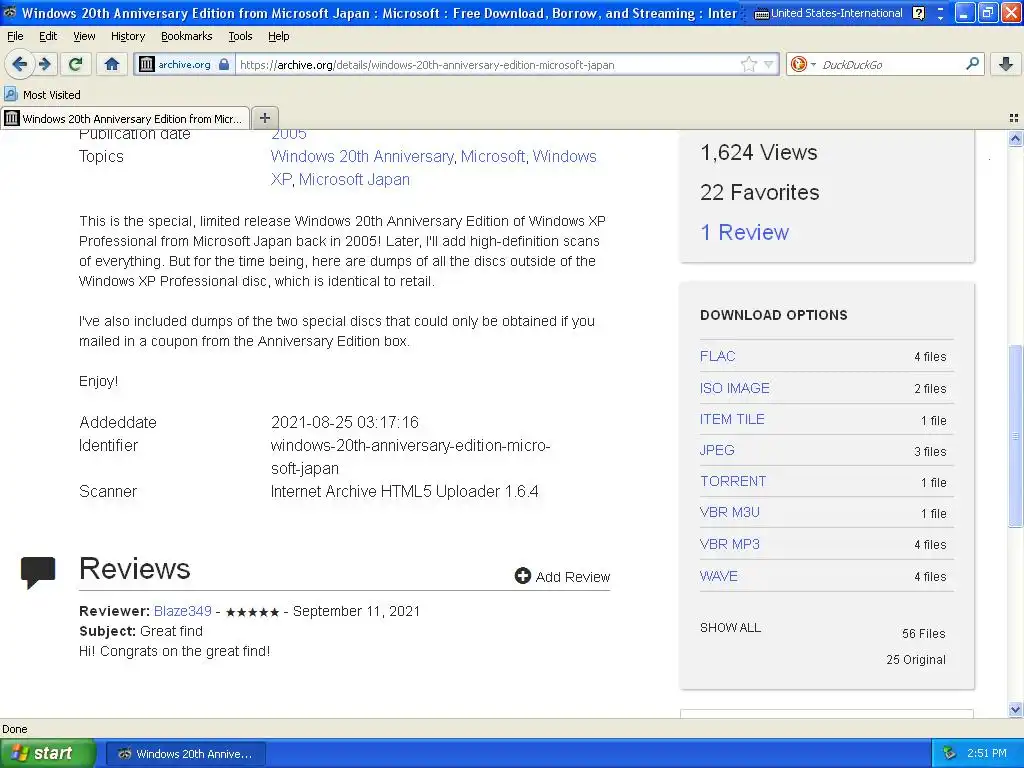The width and height of the screenshot is (1024, 768).
Task: Download the TORRENT file
Action: click(733, 481)
